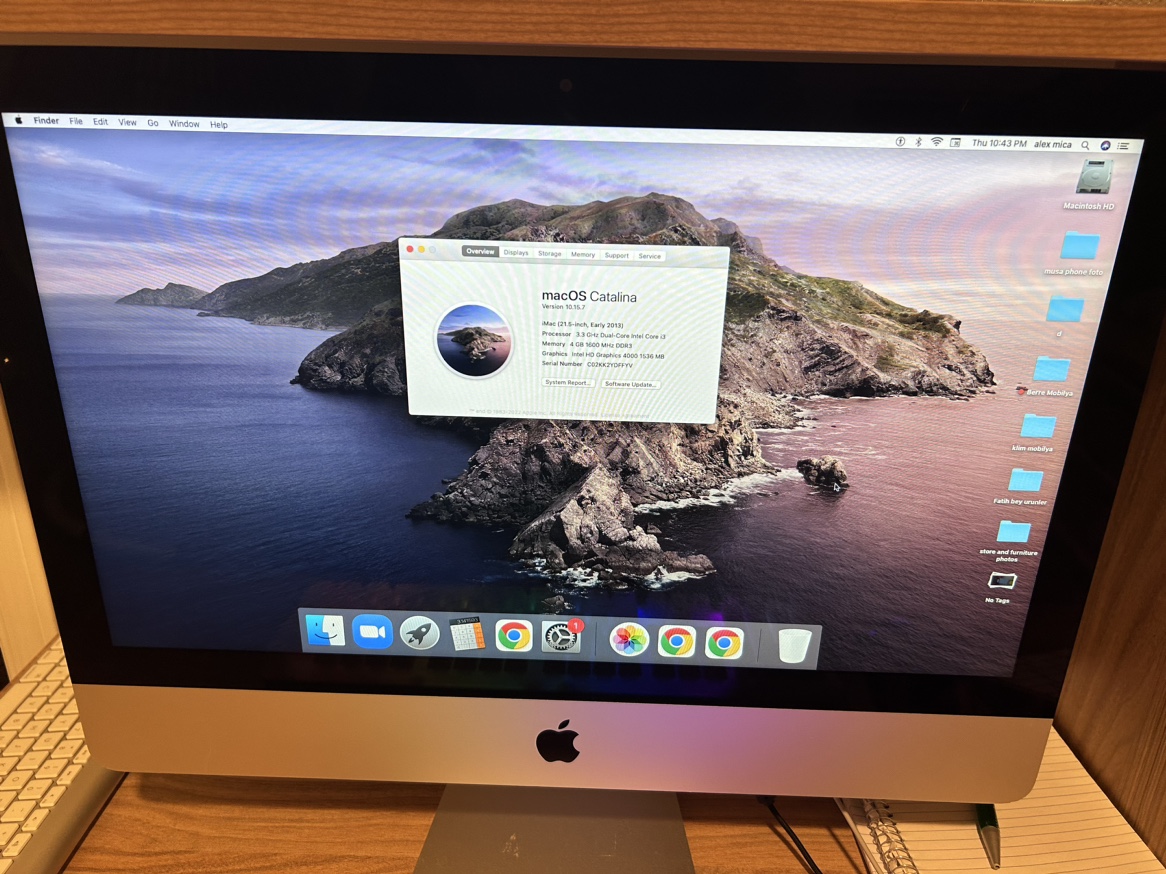The height and width of the screenshot is (874, 1166).
Task: Select the Fatih bey urunler folder
Action: pos(1023,485)
